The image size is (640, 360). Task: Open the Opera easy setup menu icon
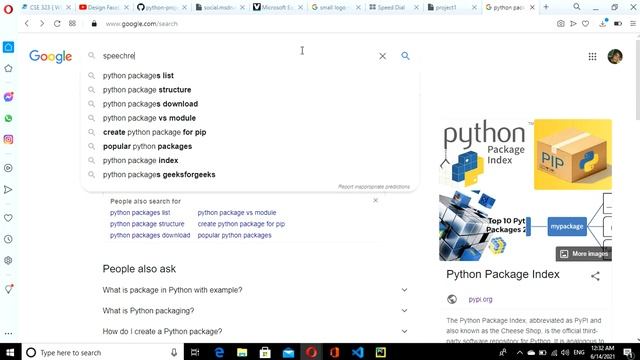(633, 24)
